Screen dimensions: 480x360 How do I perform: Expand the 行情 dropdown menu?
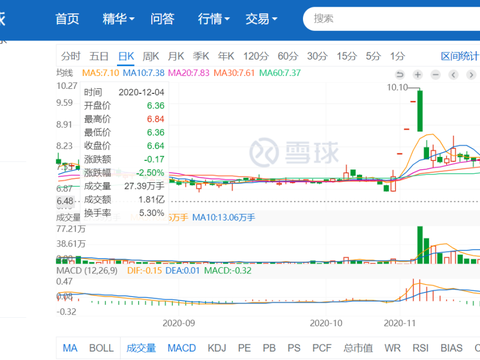tap(214, 19)
